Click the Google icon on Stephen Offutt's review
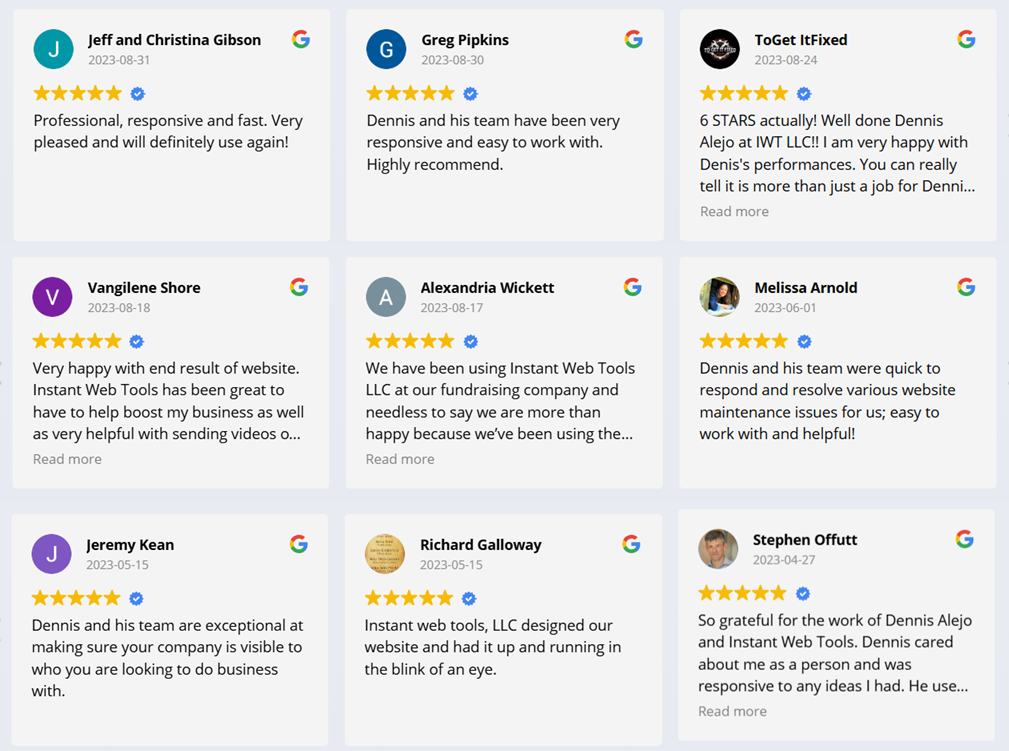The image size is (1009, 751). (x=964, y=538)
